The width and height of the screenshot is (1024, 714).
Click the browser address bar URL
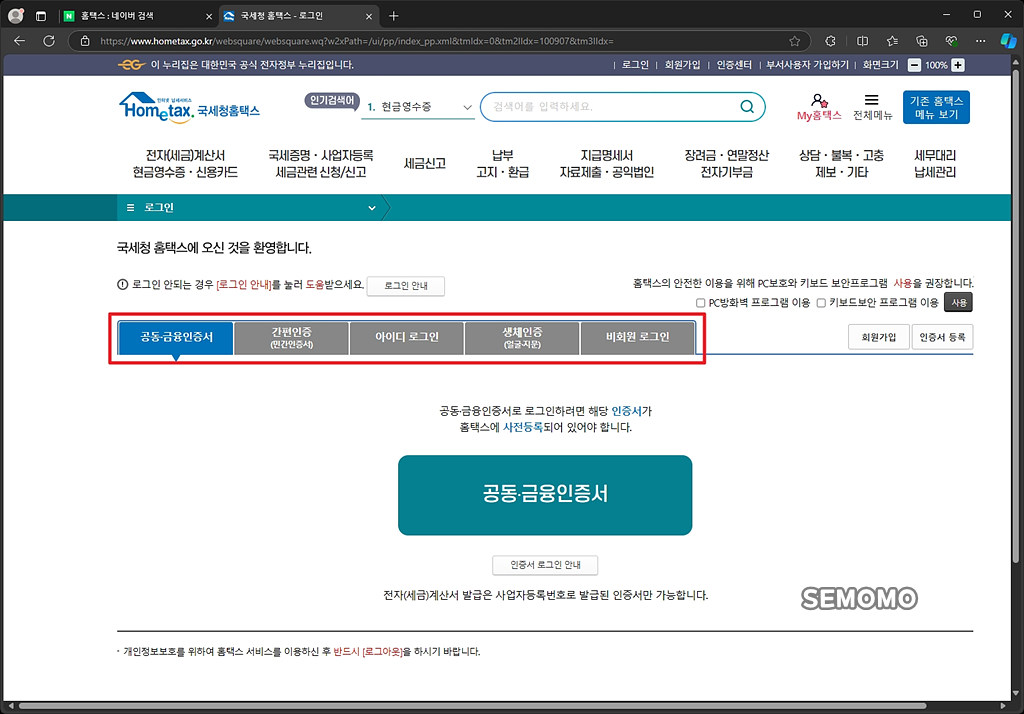(357, 41)
